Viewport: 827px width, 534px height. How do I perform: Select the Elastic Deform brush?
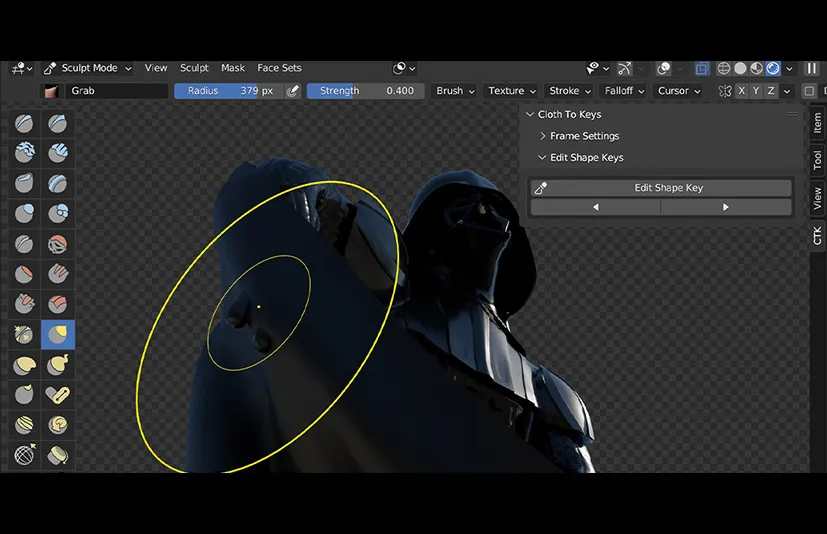[x=24, y=365]
